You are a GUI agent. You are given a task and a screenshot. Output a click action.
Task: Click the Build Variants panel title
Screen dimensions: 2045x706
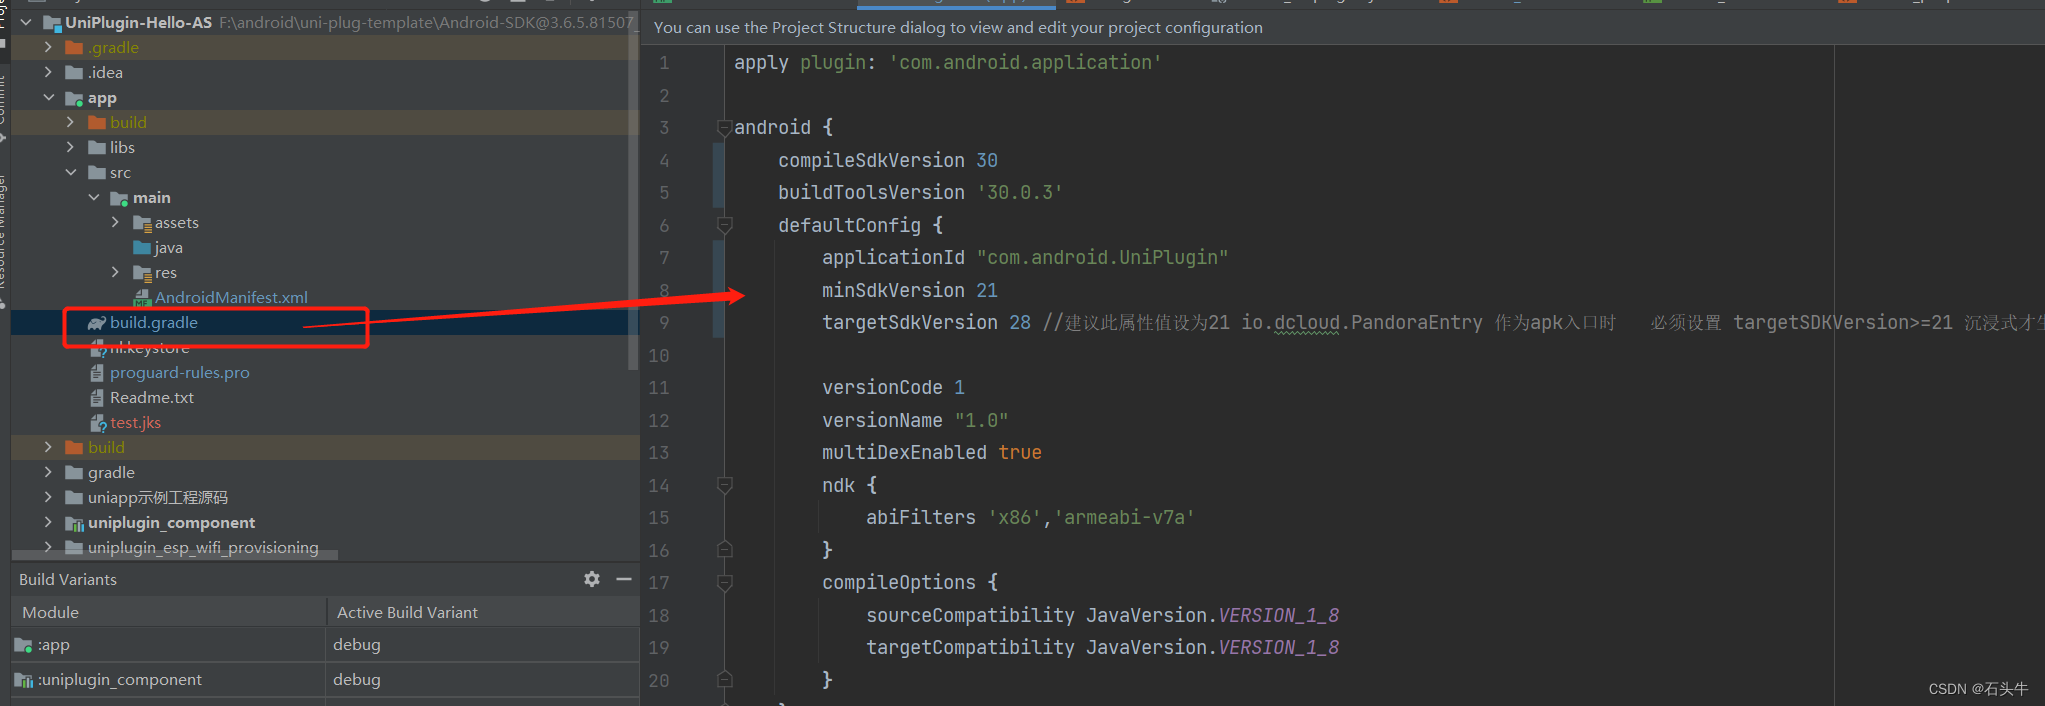[x=68, y=579]
